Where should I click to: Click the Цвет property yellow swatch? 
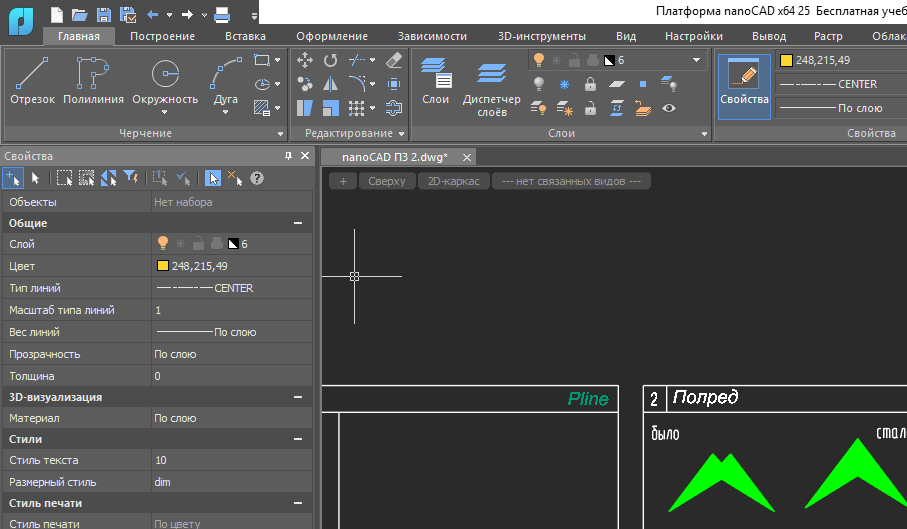163,266
